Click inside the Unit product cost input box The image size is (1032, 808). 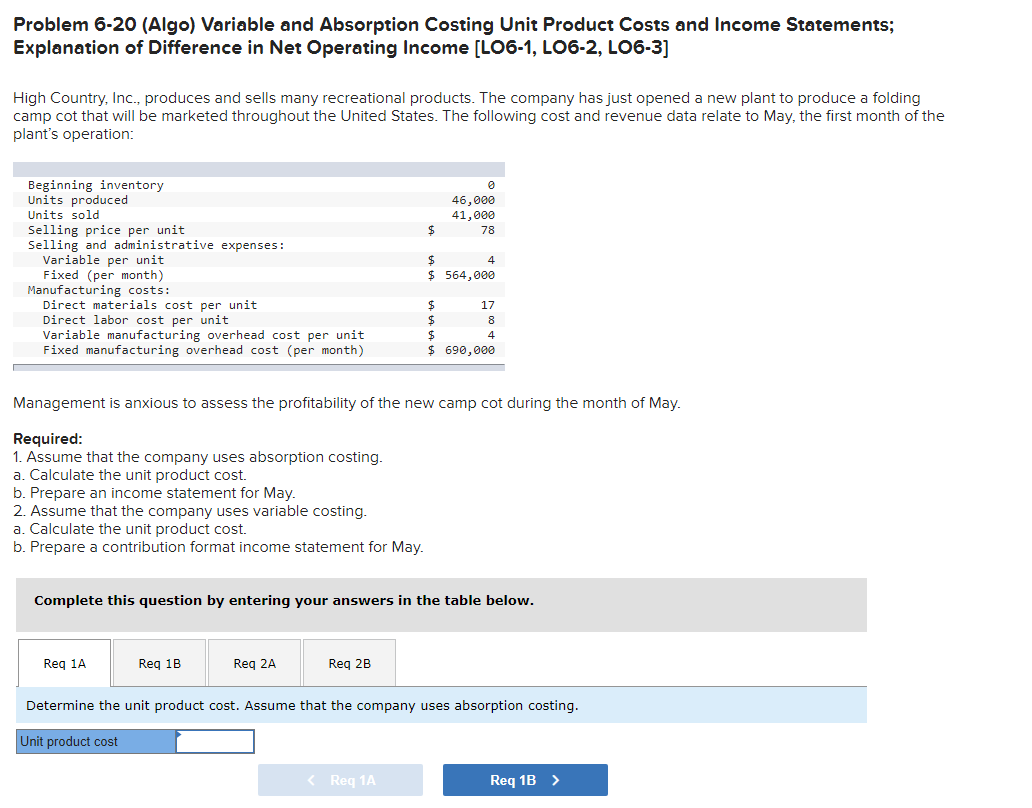click(215, 741)
